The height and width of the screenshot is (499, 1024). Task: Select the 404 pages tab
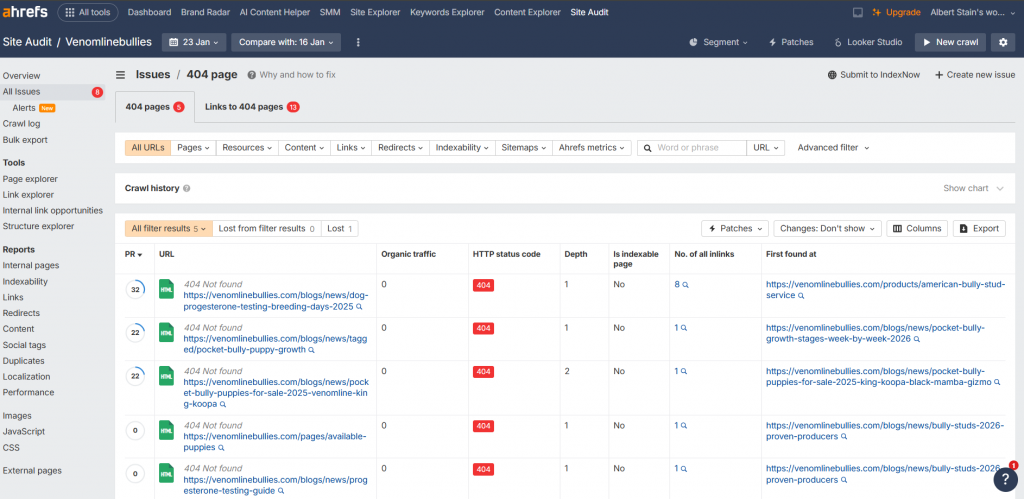(154, 107)
